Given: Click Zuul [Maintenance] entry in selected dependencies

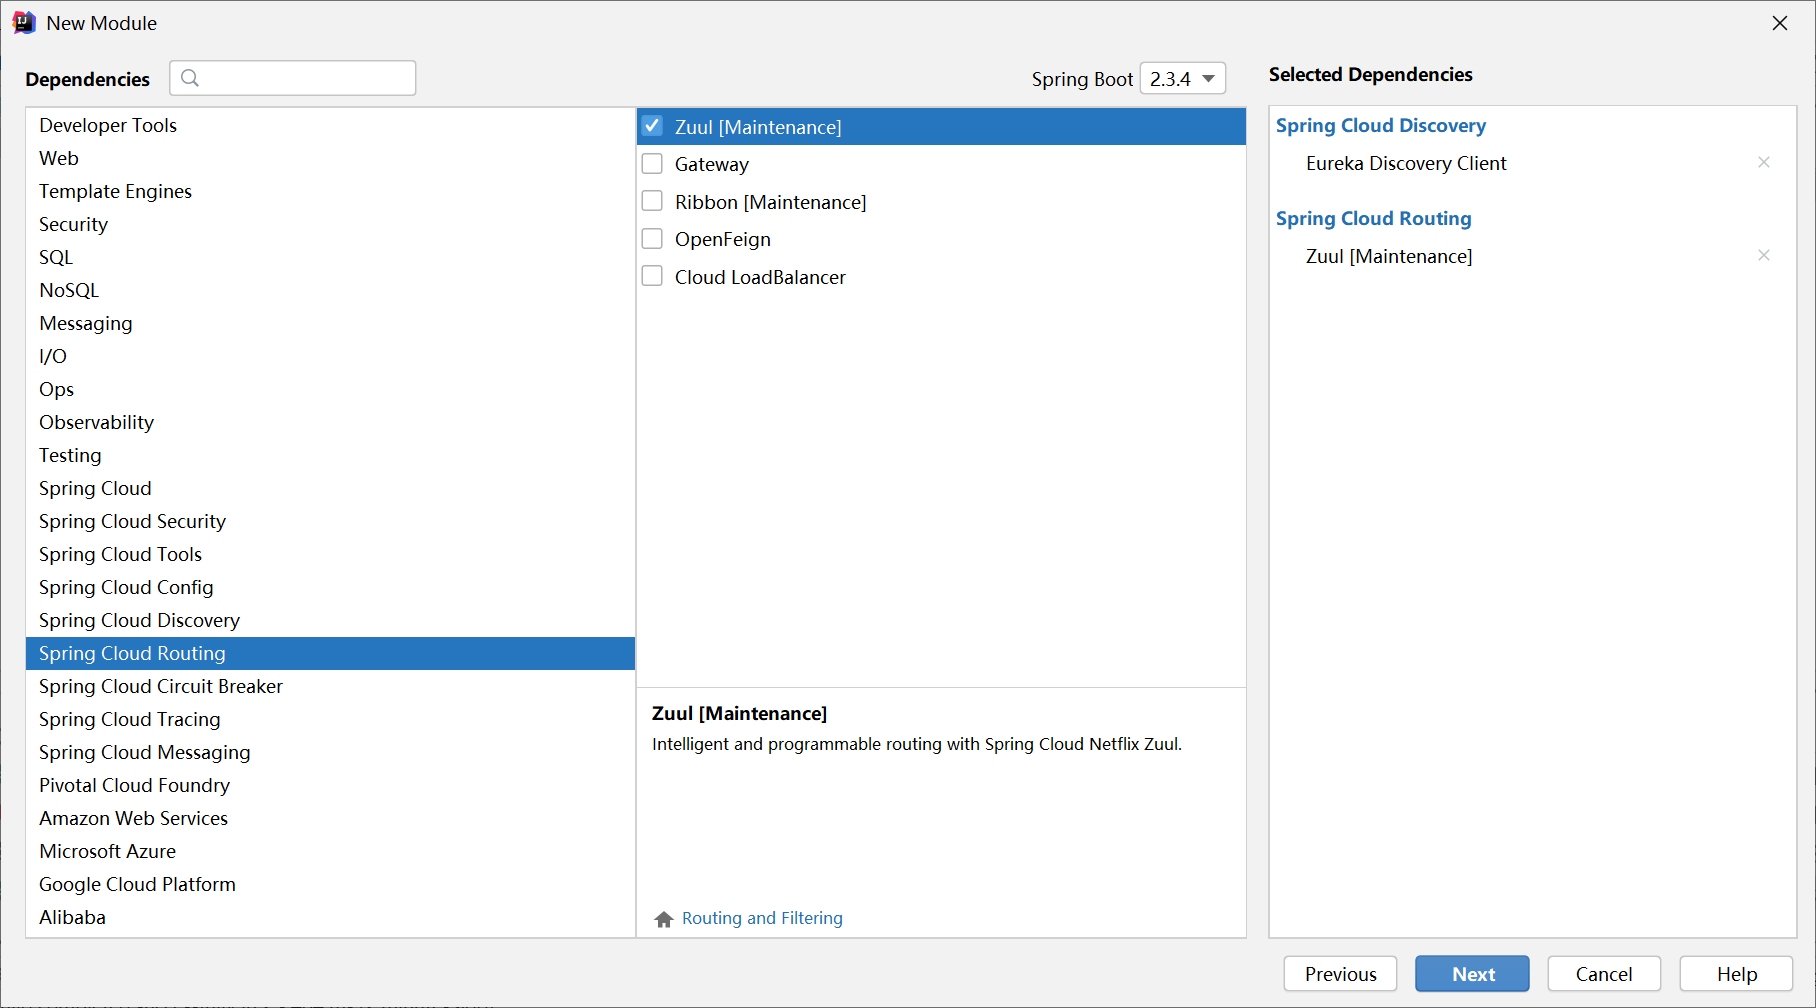Looking at the screenshot, I should pyautogui.click(x=1389, y=256).
